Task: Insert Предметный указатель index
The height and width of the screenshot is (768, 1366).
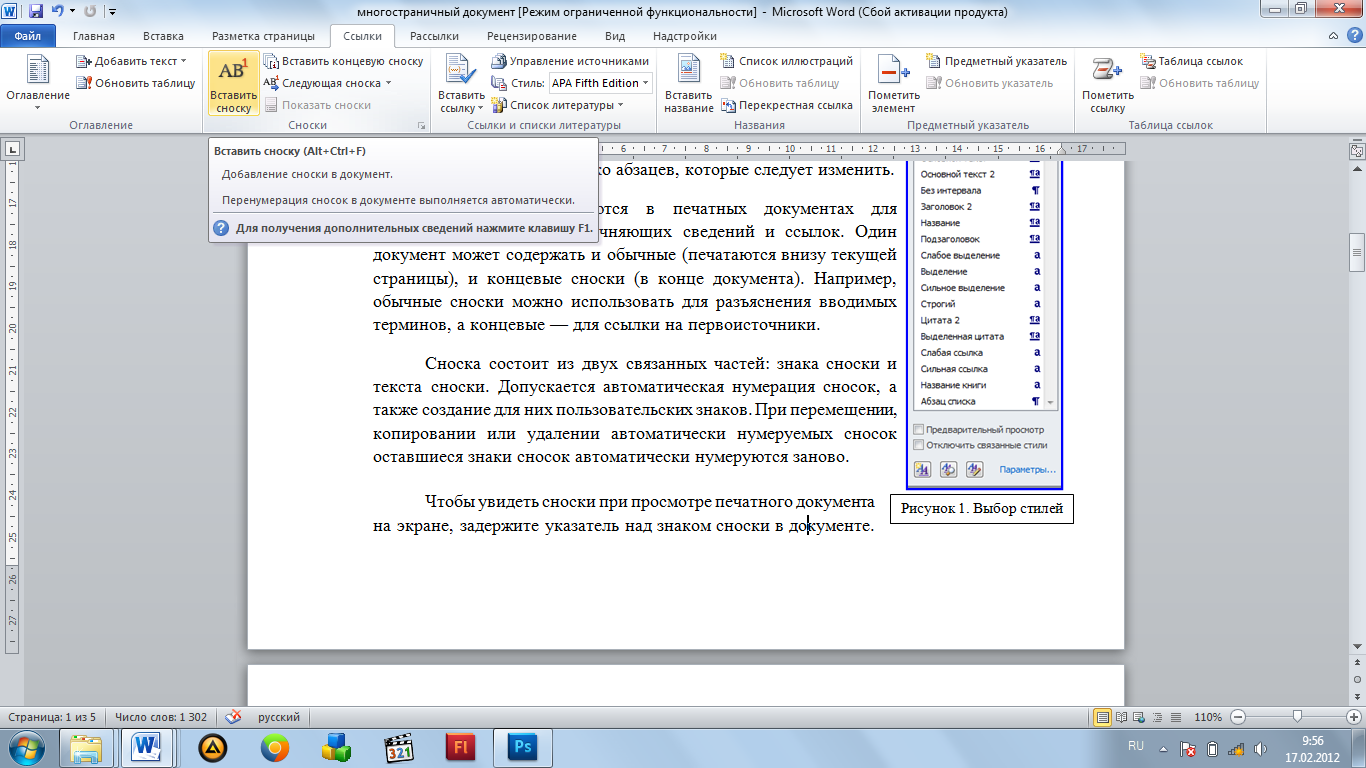Action: pyautogui.click(x=996, y=61)
